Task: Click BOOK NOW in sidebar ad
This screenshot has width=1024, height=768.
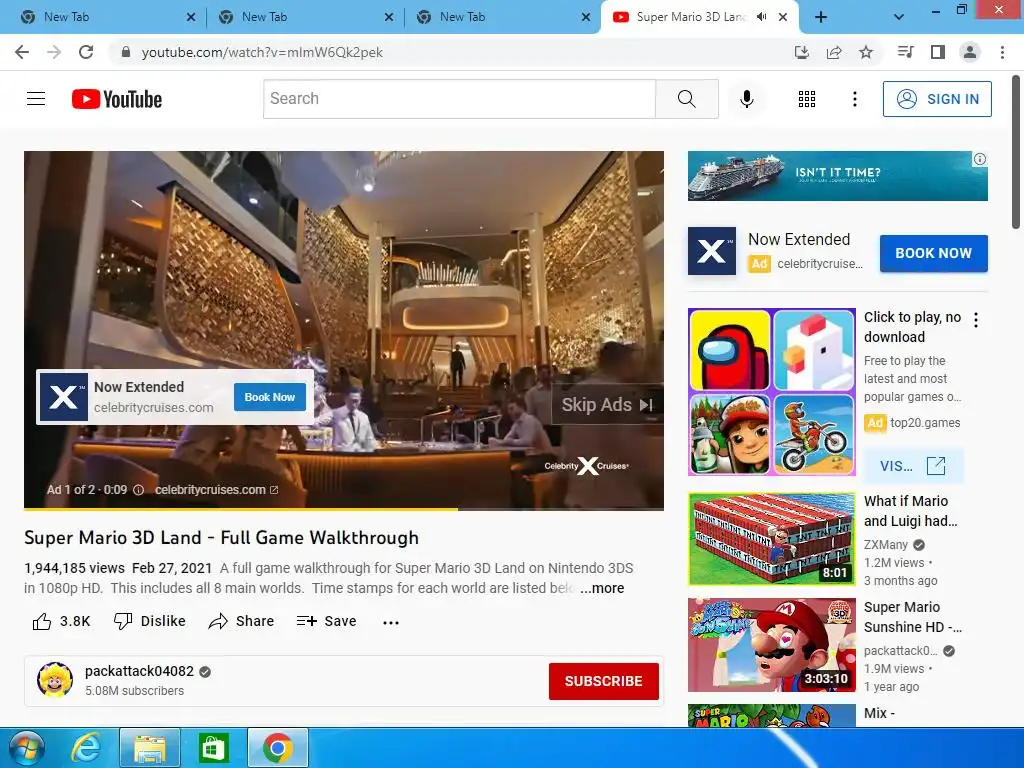Action: click(x=933, y=253)
